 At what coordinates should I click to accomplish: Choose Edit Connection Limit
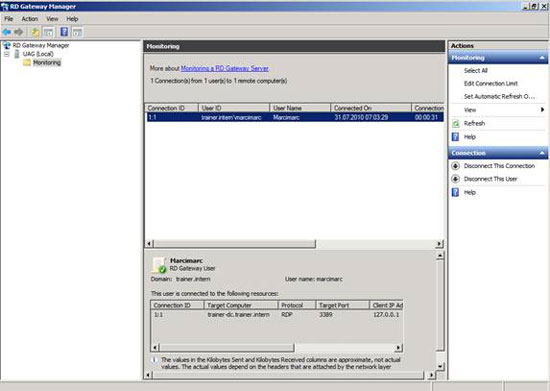click(x=491, y=83)
